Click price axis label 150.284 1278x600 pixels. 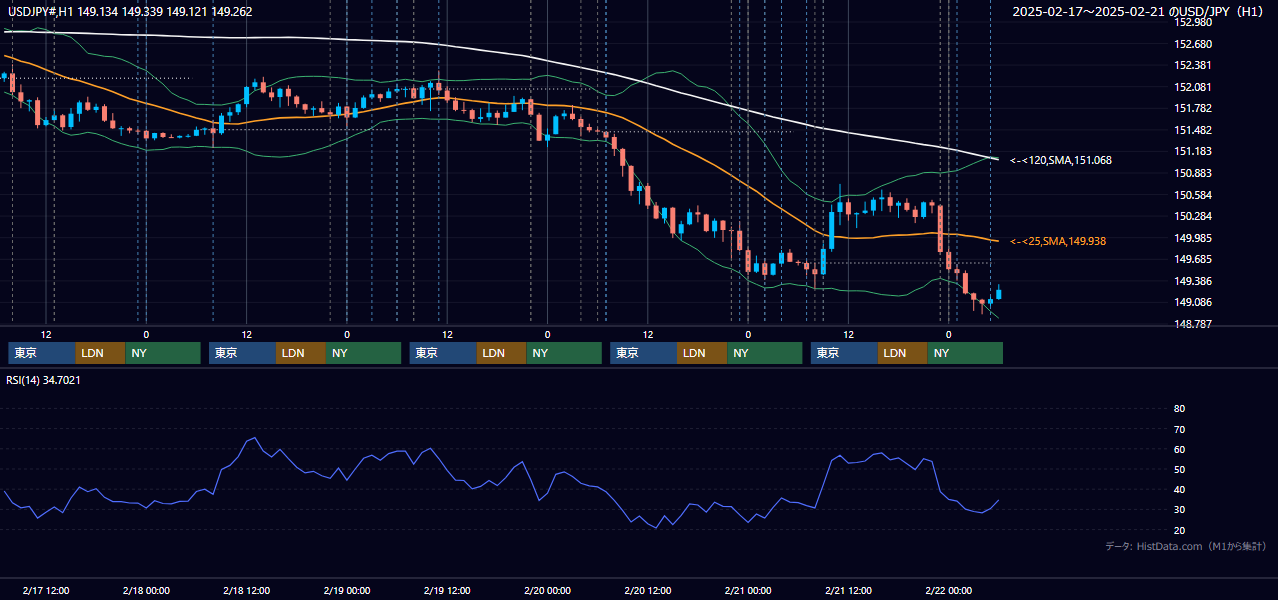coord(1193,216)
